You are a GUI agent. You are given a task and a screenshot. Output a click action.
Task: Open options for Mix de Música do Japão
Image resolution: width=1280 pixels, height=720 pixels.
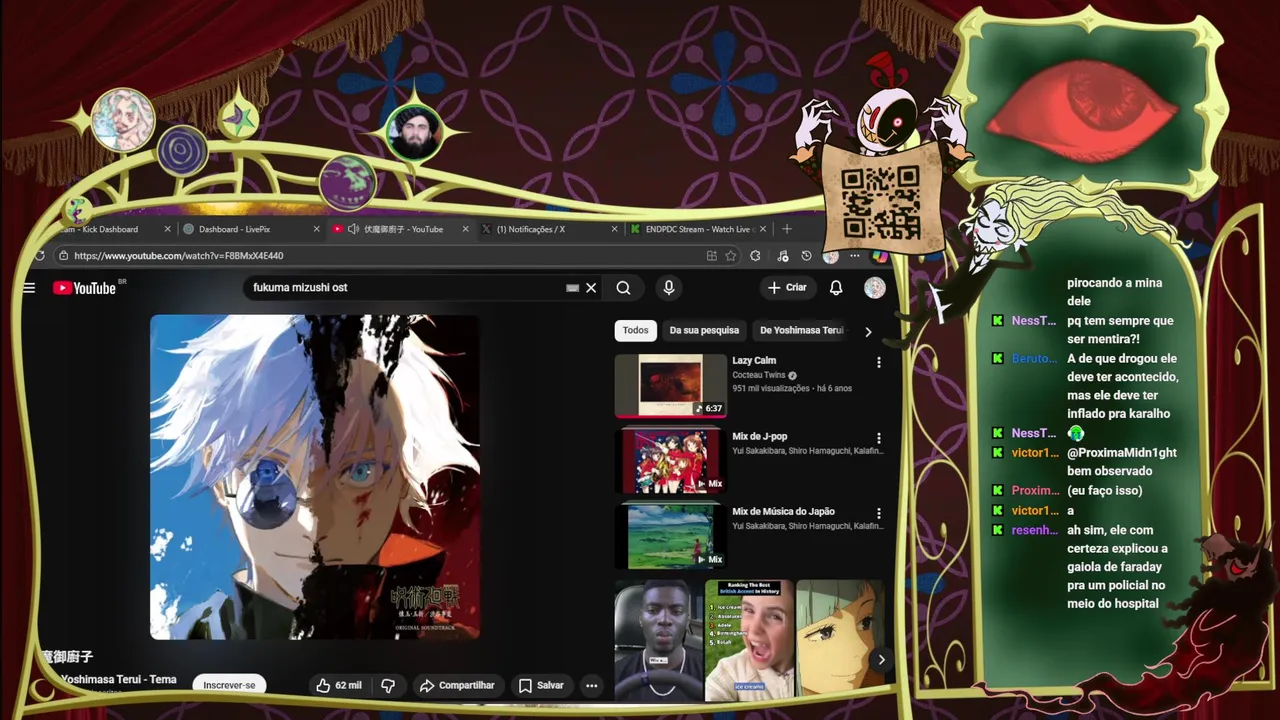tap(879, 513)
